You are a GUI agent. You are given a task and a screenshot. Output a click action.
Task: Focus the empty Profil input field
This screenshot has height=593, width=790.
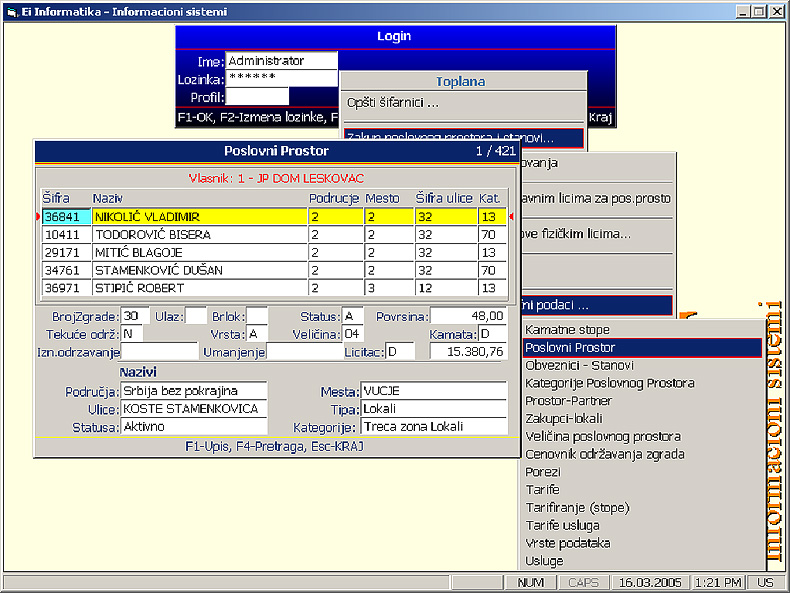257,97
